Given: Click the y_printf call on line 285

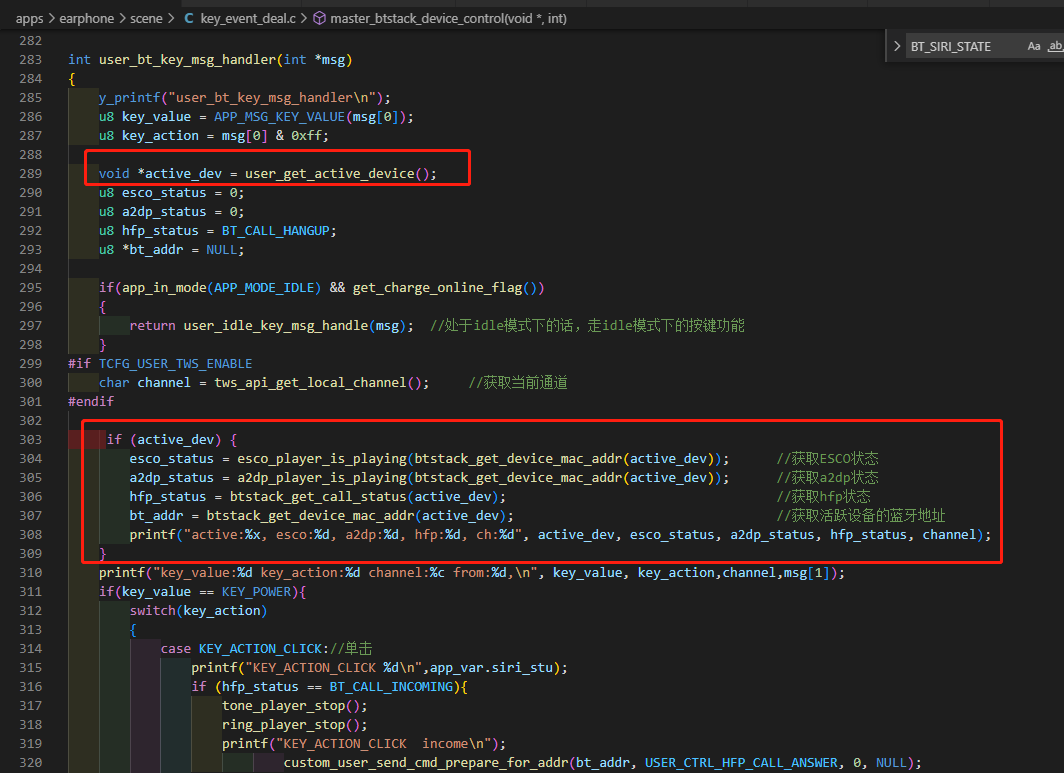Looking at the screenshot, I should pyautogui.click(x=130, y=98).
